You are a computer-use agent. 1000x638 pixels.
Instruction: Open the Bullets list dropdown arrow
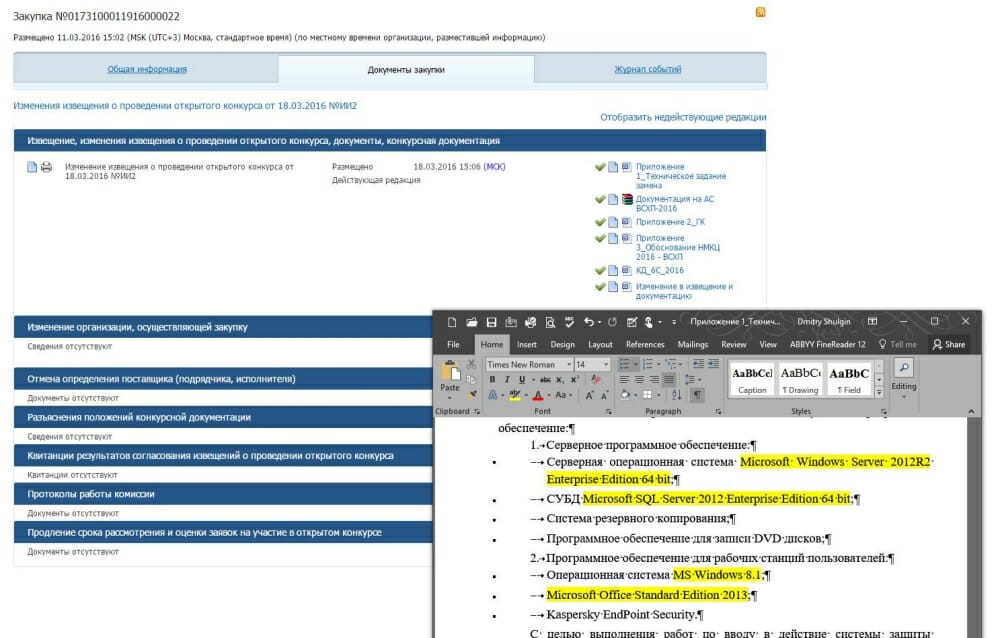(635, 364)
